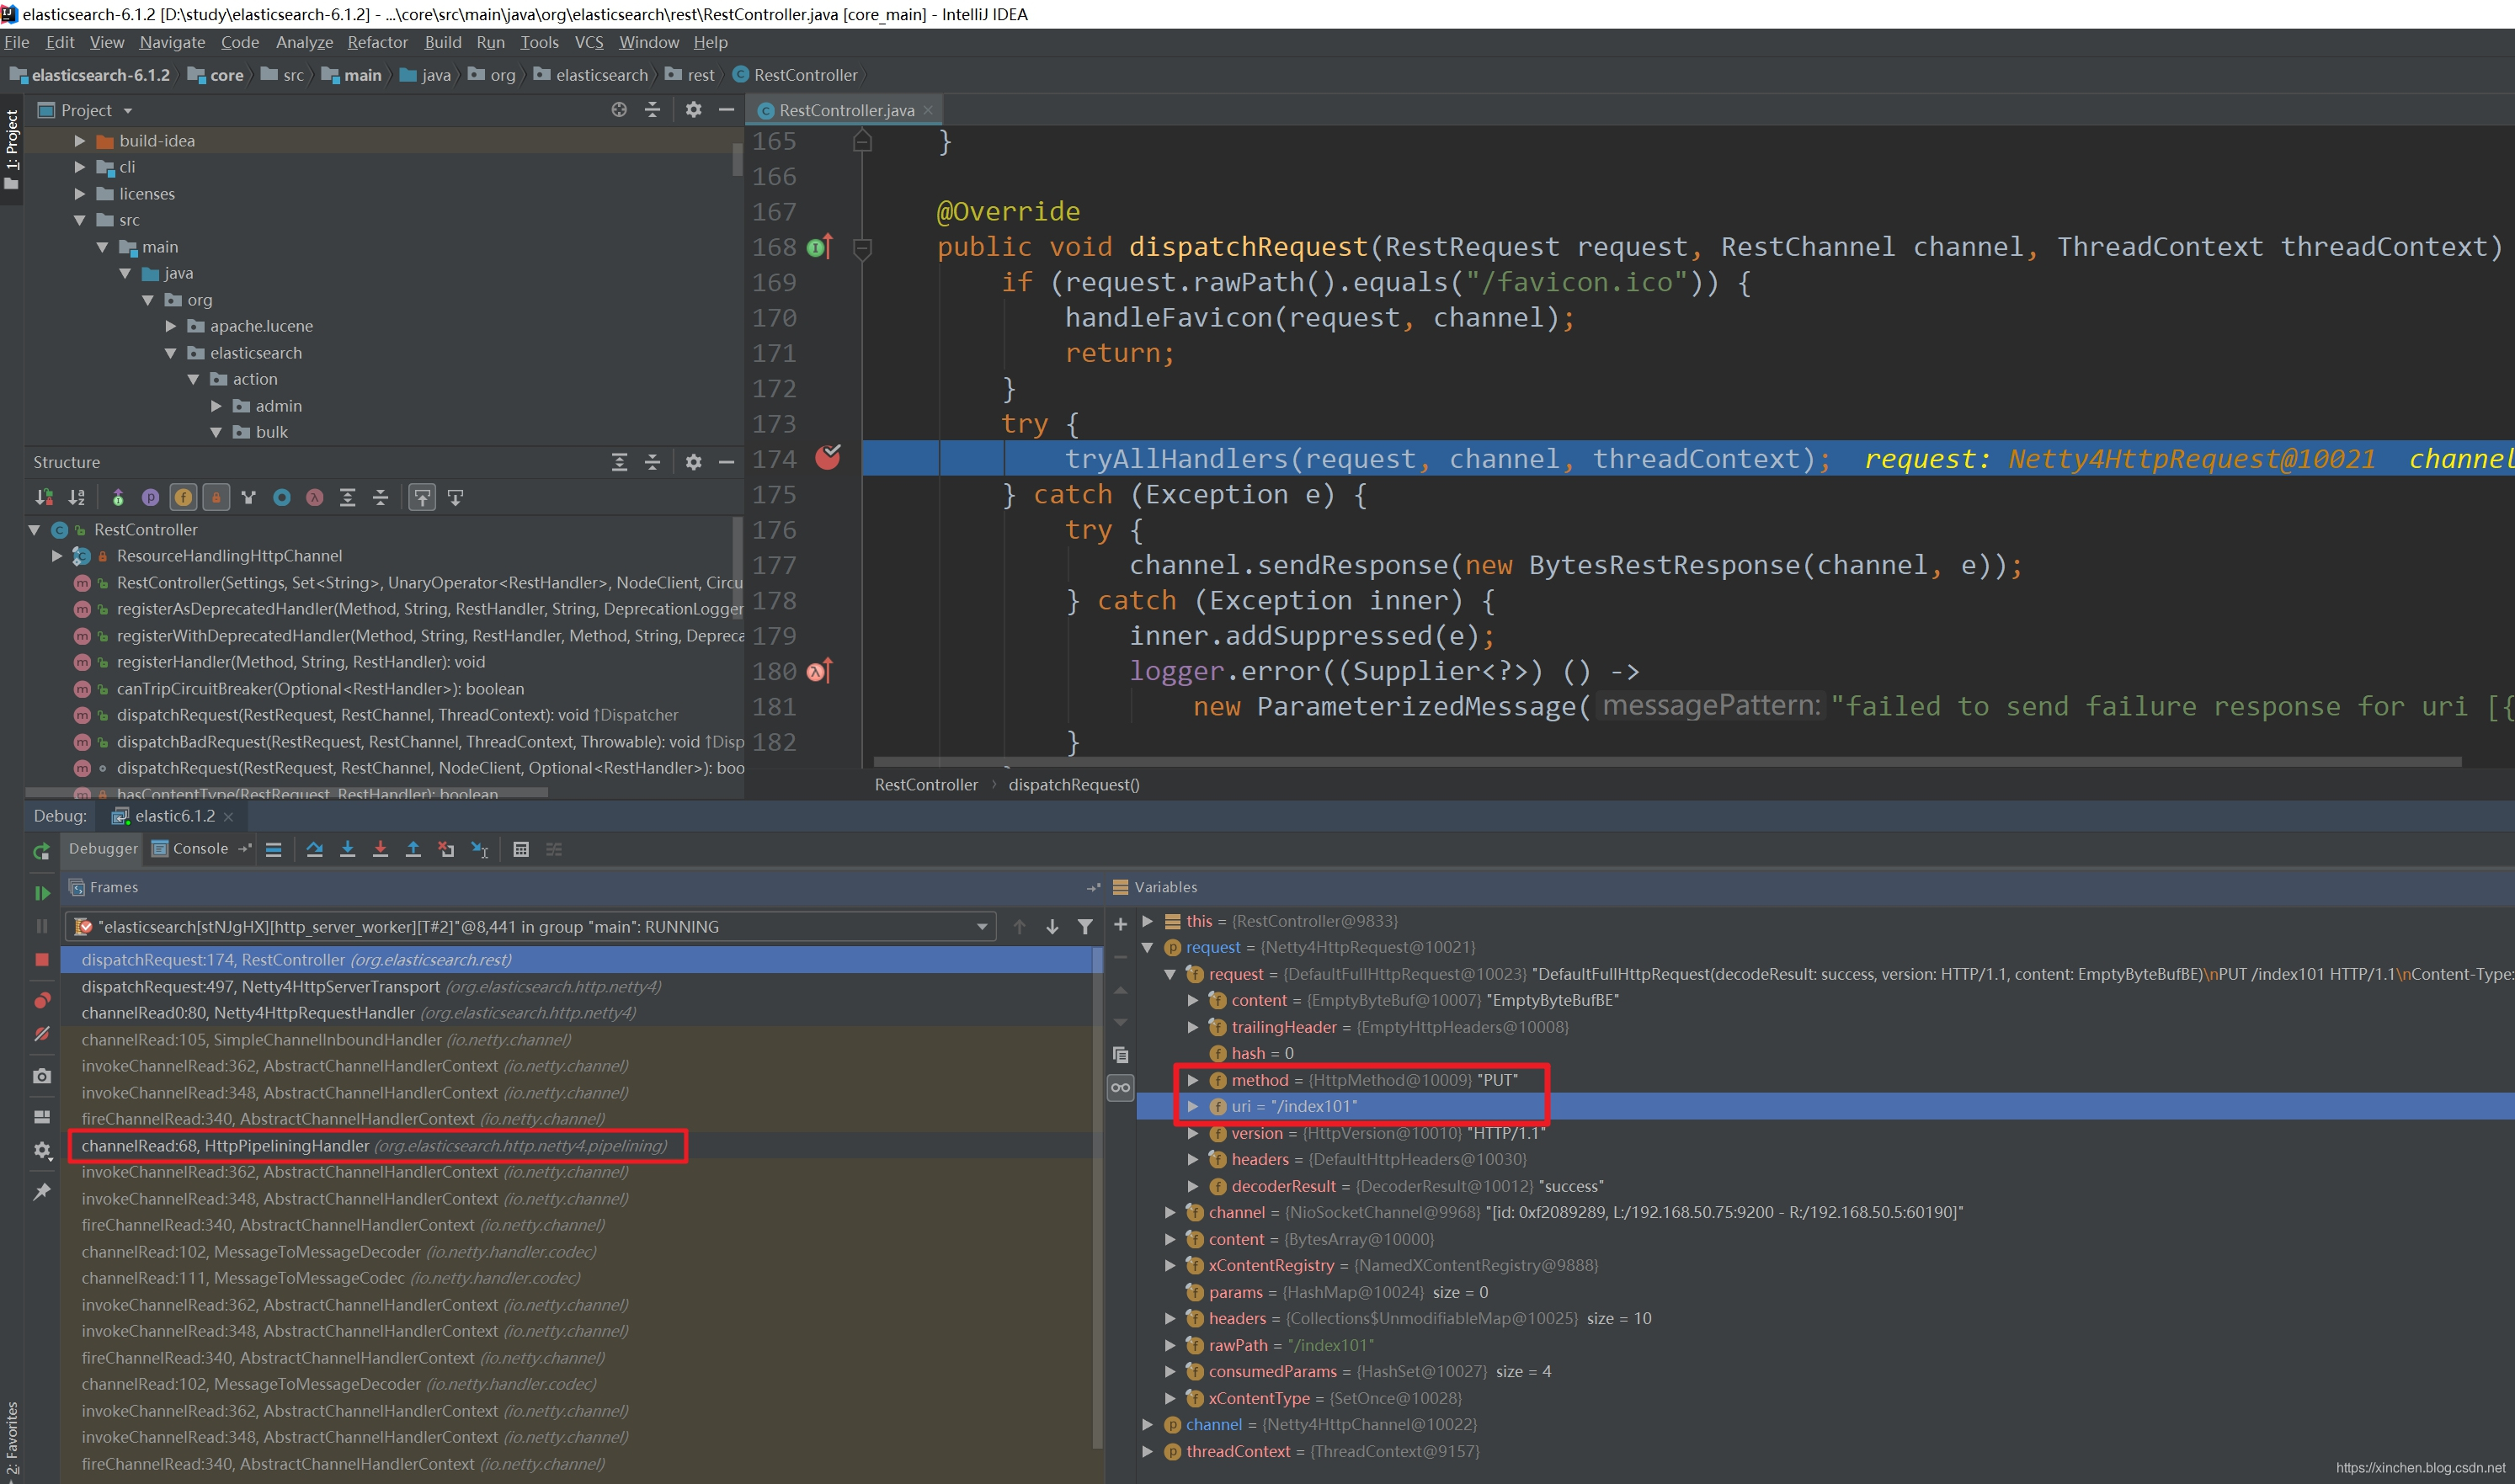
Task: Select next frame with down arrow
Action: click(x=1052, y=927)
